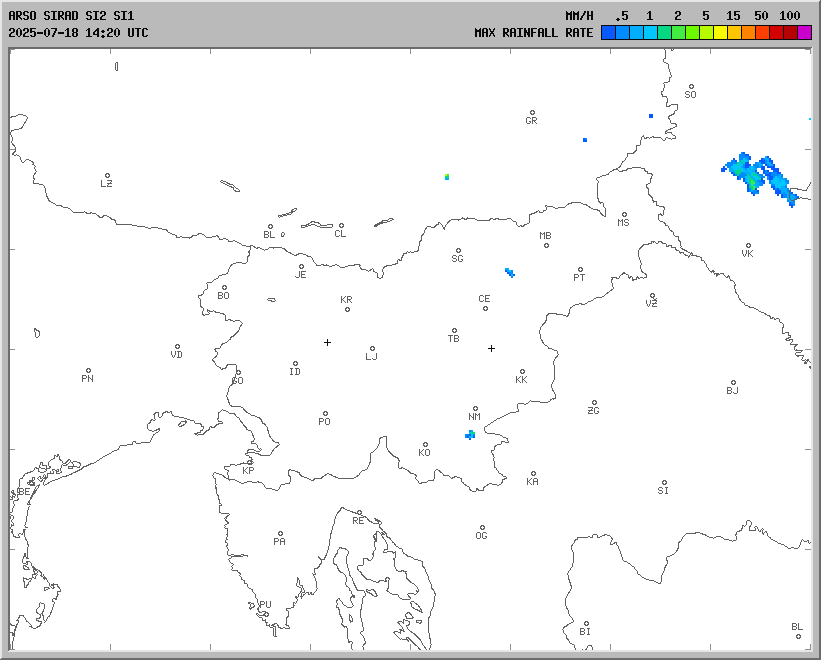This screenshot has width=821, height=660.
Task: Click the BJ station marker
Action: [733, 383]
